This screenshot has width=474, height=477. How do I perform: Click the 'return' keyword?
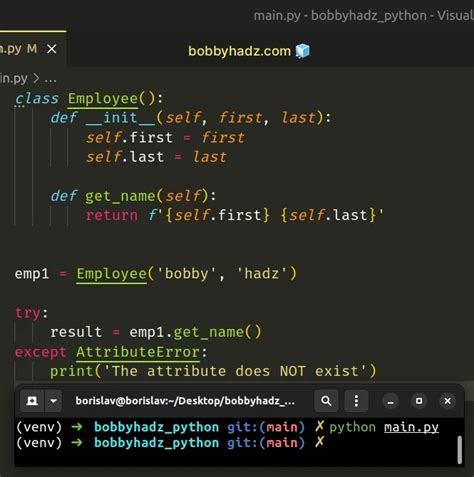112,215
